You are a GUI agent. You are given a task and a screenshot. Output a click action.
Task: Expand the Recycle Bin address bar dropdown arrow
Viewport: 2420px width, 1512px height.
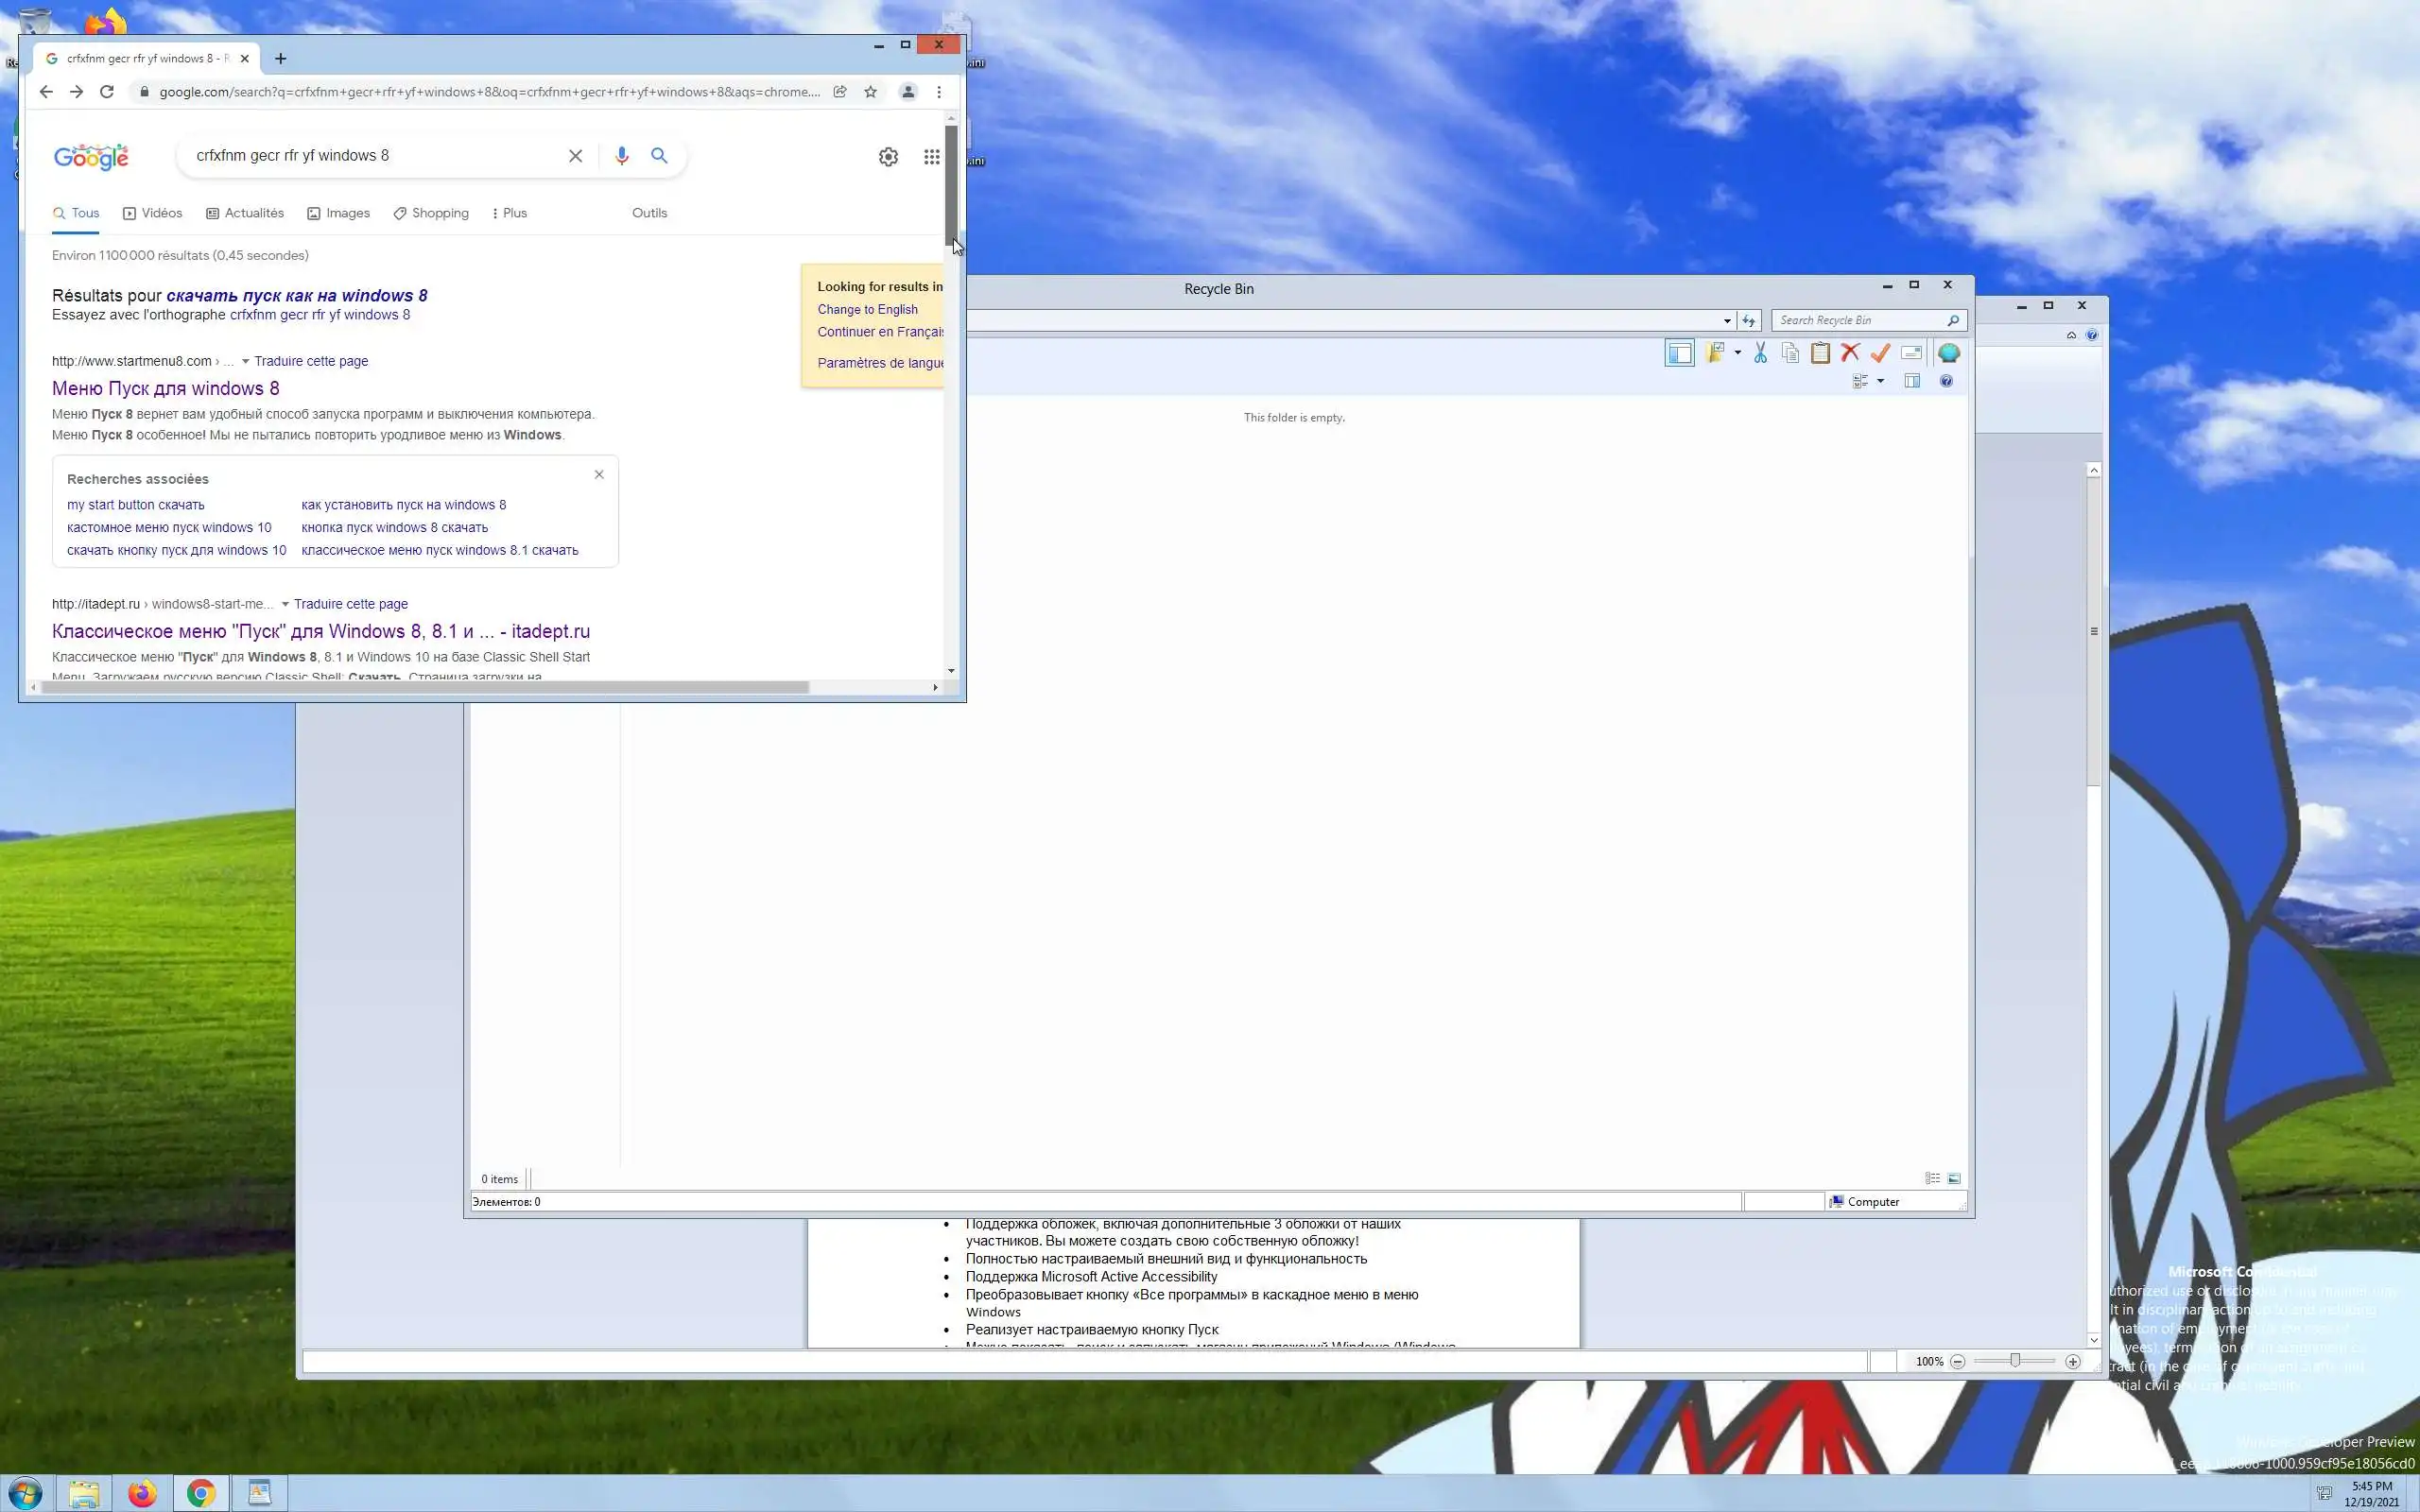pos(1727,321)
